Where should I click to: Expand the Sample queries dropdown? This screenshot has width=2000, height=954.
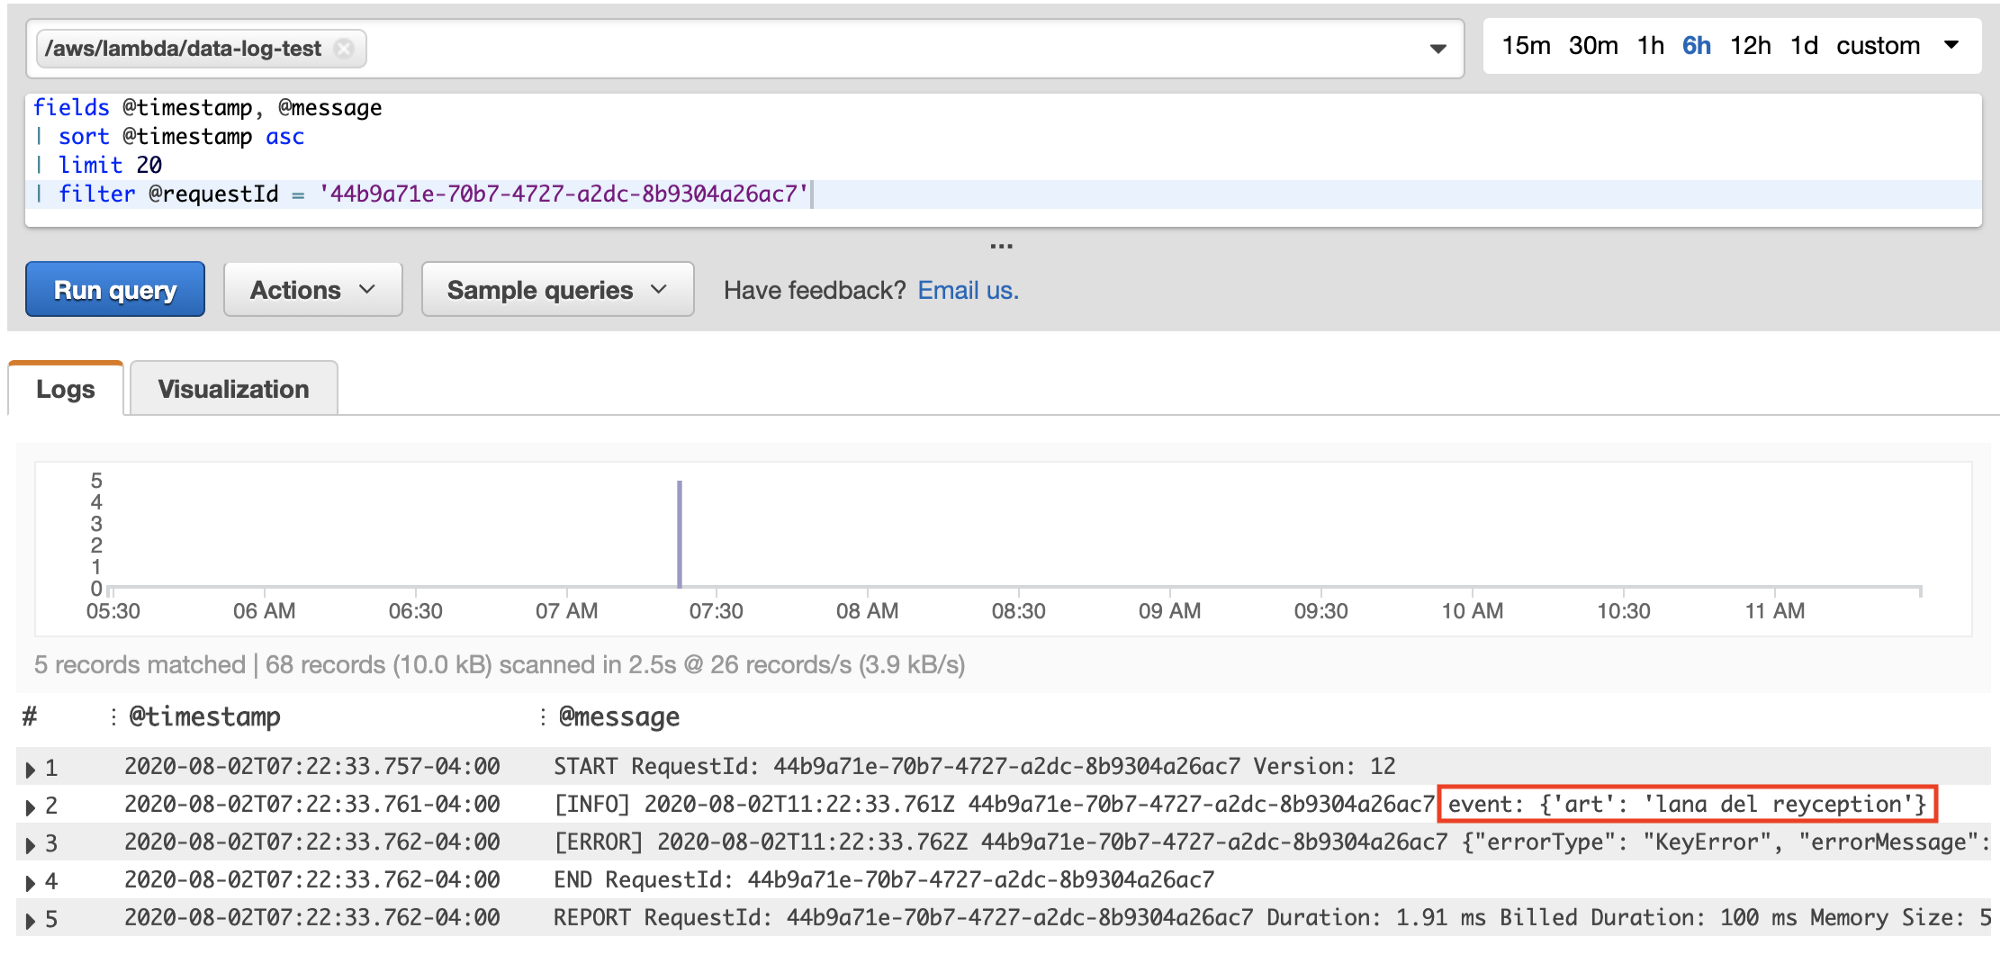coord(557,290)
